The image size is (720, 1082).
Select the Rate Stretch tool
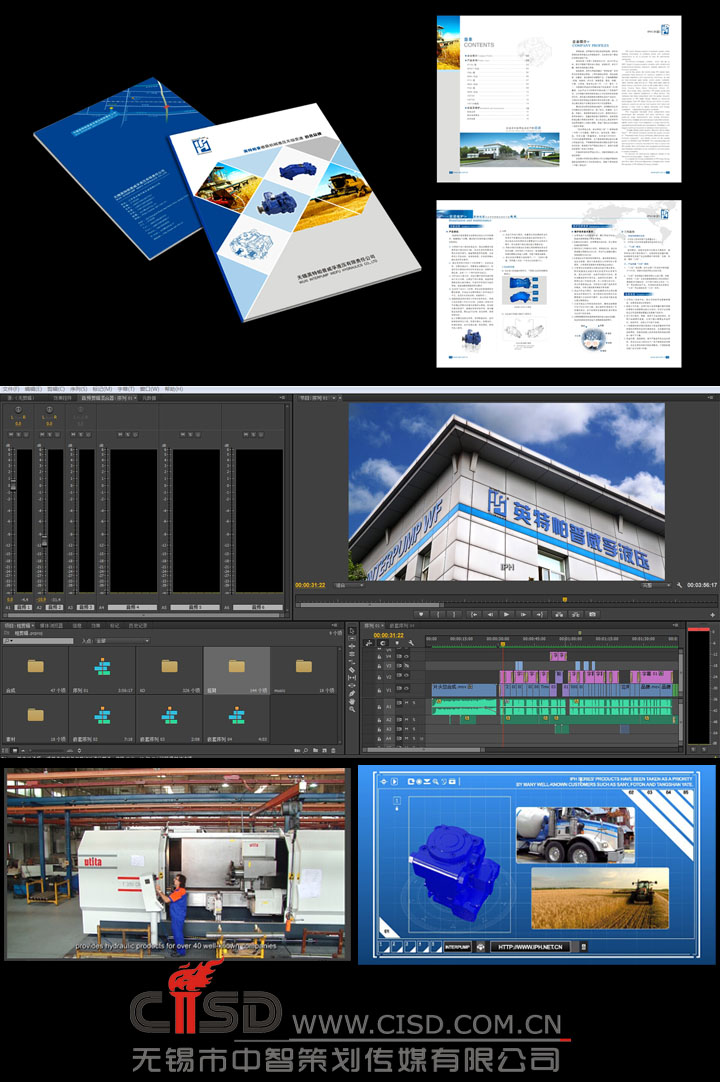(352, 662)
